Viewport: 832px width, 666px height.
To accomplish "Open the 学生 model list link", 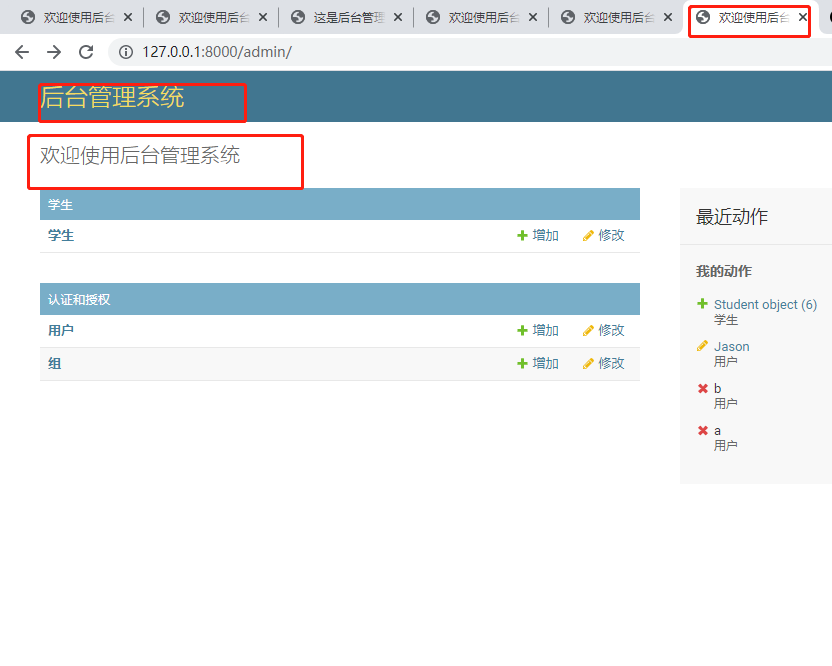I will [x=61, y=236].
